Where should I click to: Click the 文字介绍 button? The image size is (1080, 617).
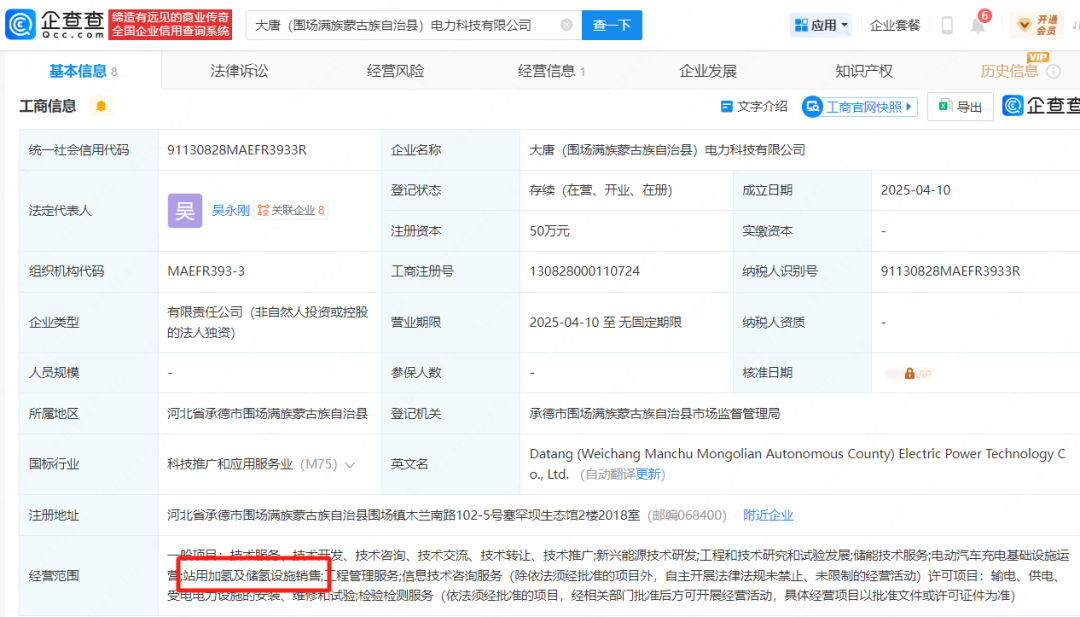(x=754, y=107)
